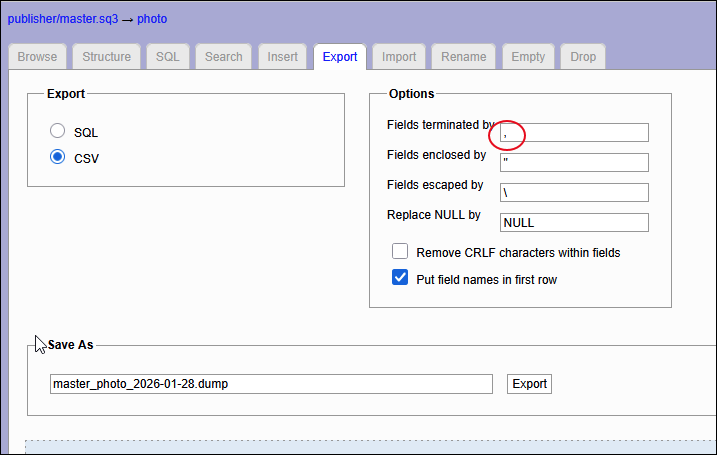Click the Fields terminated by input

[574, 132]
